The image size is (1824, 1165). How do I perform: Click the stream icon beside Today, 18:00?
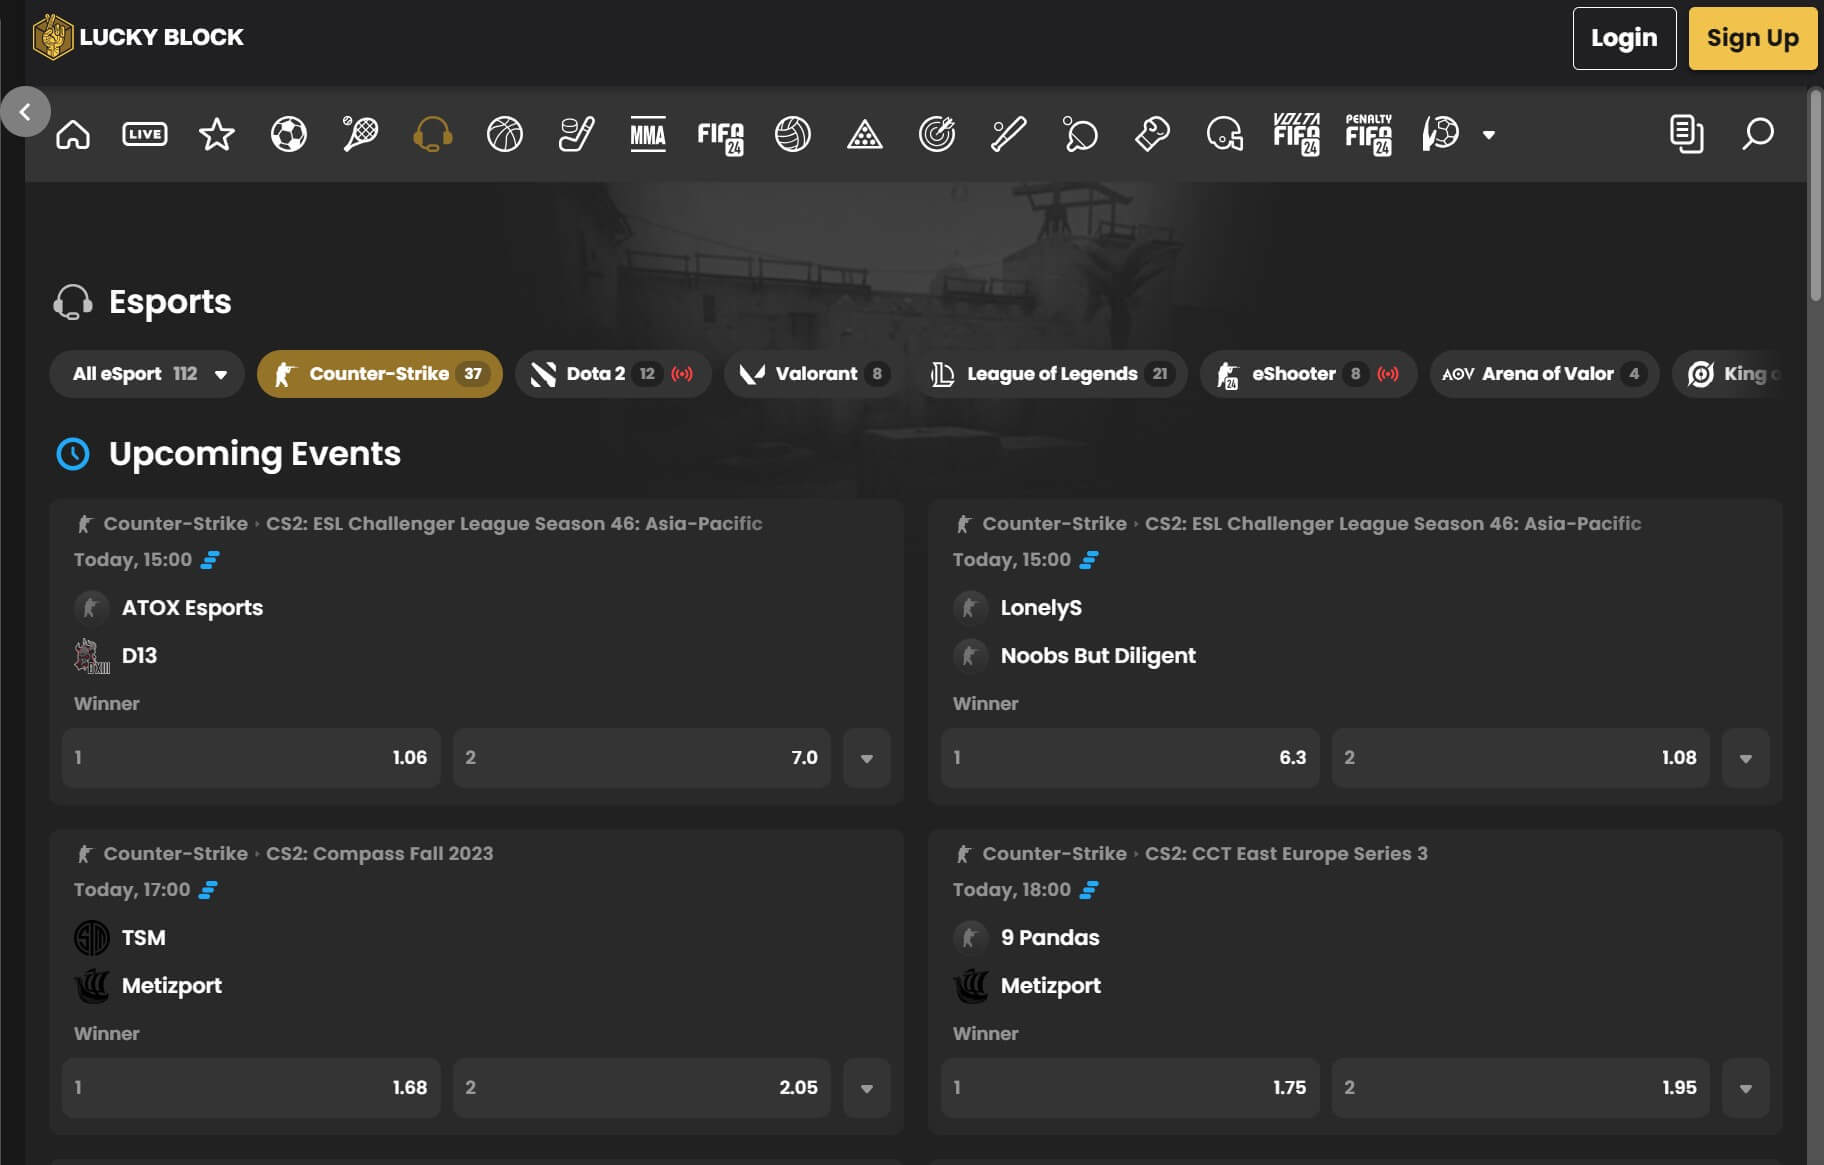1089,890
